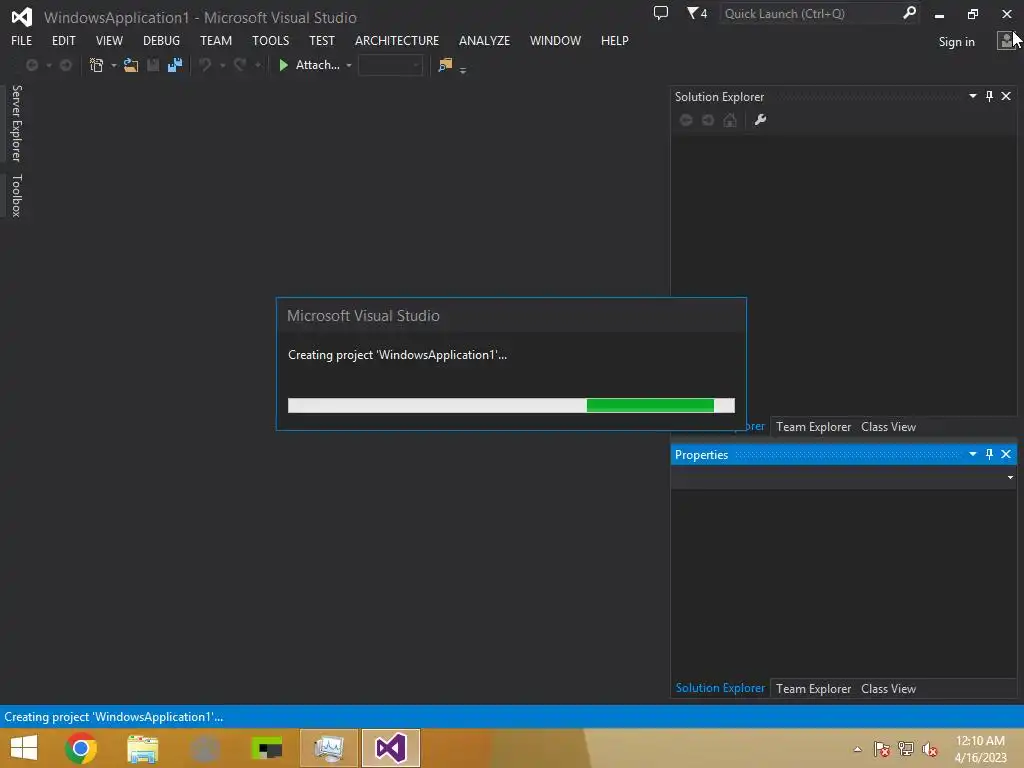Open Properties window position dropdown
1024x768 pixels.
972,454
